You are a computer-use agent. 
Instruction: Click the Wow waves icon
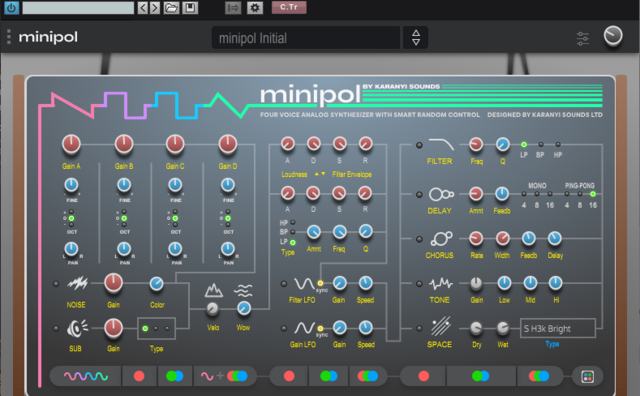(x=243, y=290)
